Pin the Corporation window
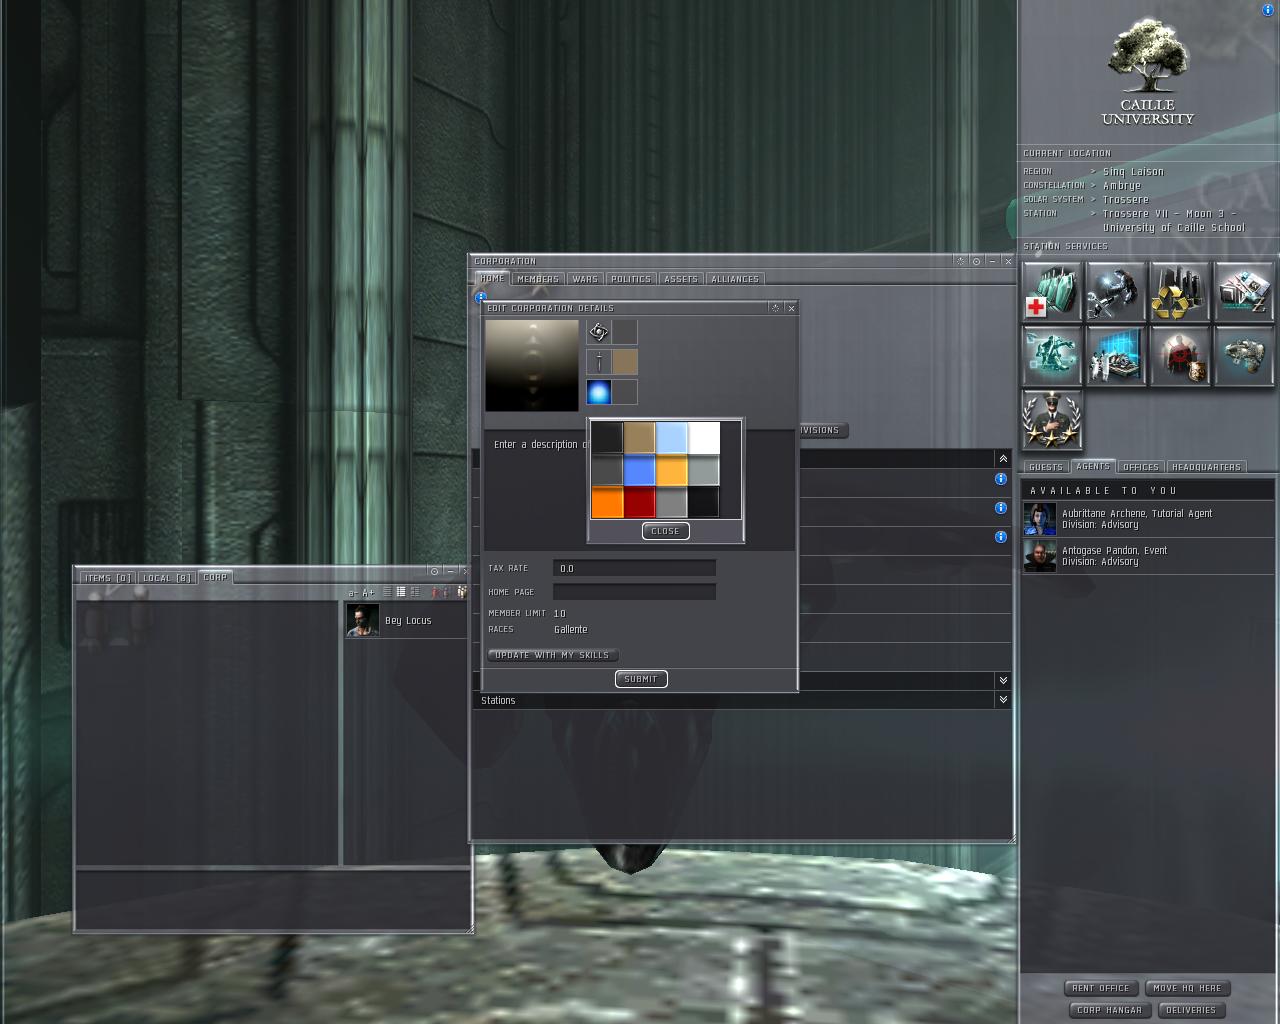The width and height of the screenshot is (1280, 1024). click(x=961, y=261)
